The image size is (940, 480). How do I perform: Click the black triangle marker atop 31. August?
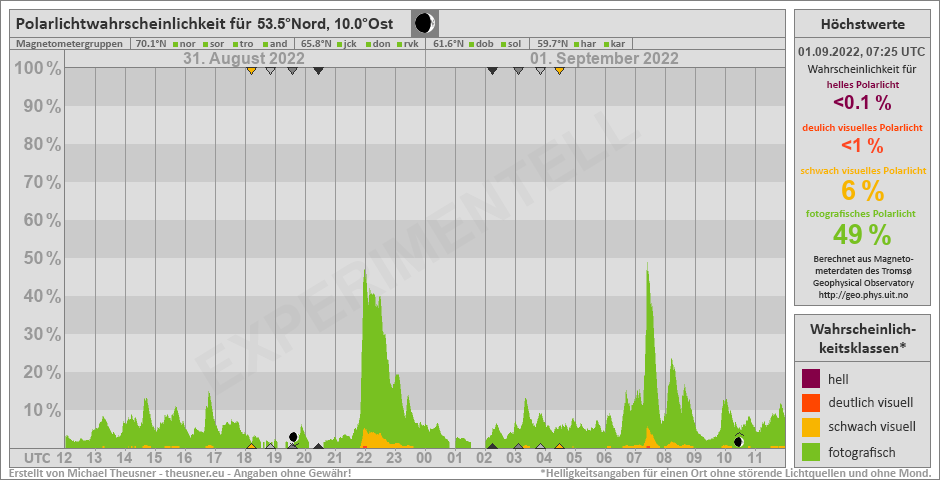point(318,71)
